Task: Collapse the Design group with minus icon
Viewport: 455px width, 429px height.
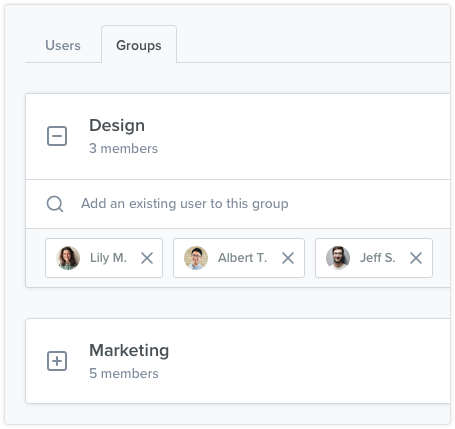Action: 57,136
